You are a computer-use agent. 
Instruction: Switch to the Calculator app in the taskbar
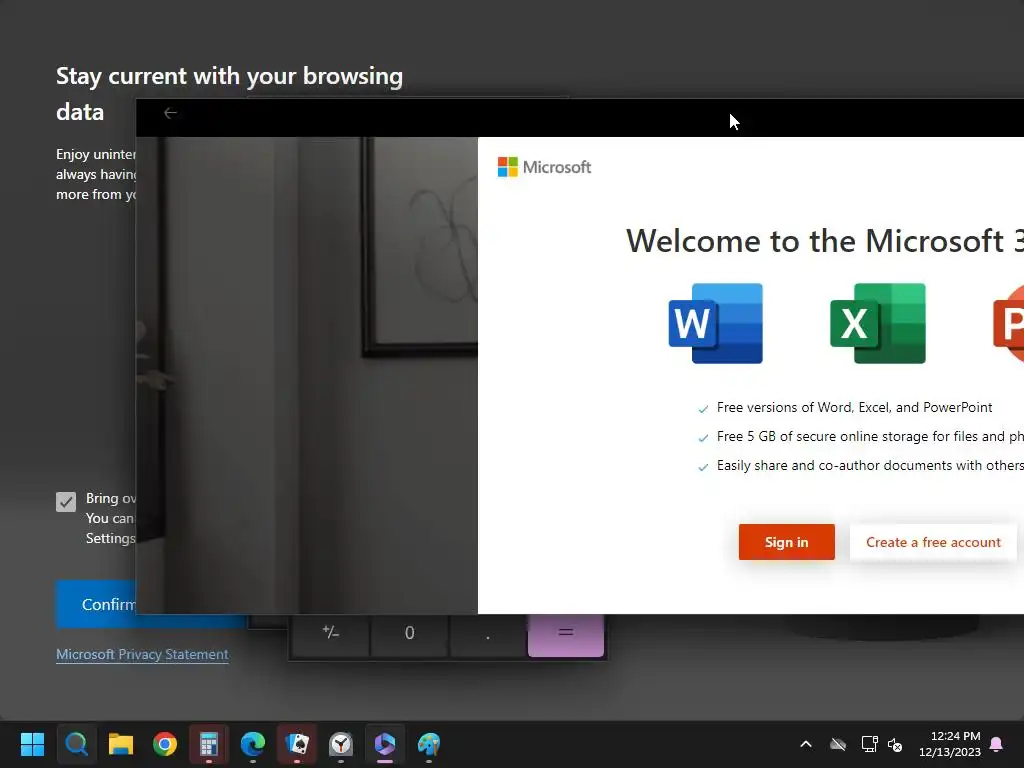click(x=208, y=744)
